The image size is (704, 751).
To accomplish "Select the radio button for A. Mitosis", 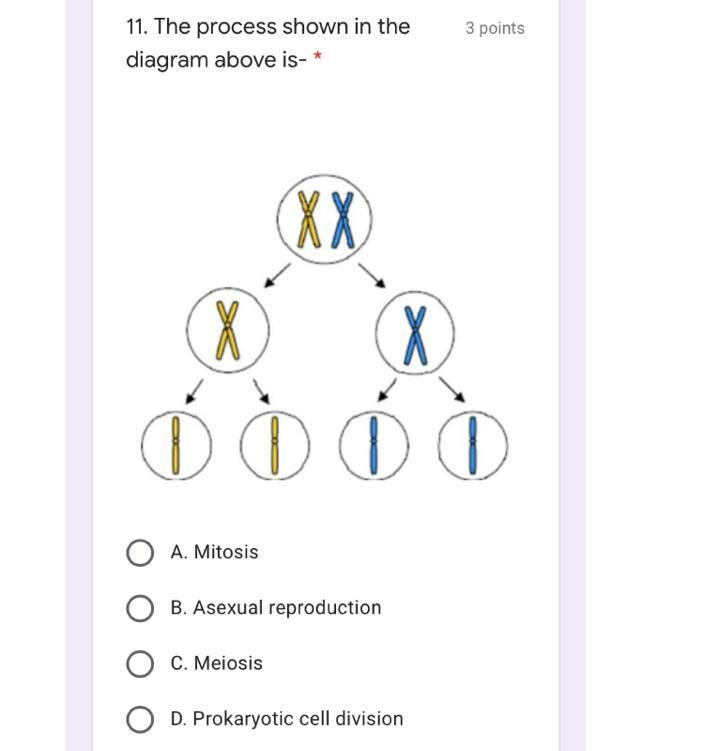I will point(141,553).
